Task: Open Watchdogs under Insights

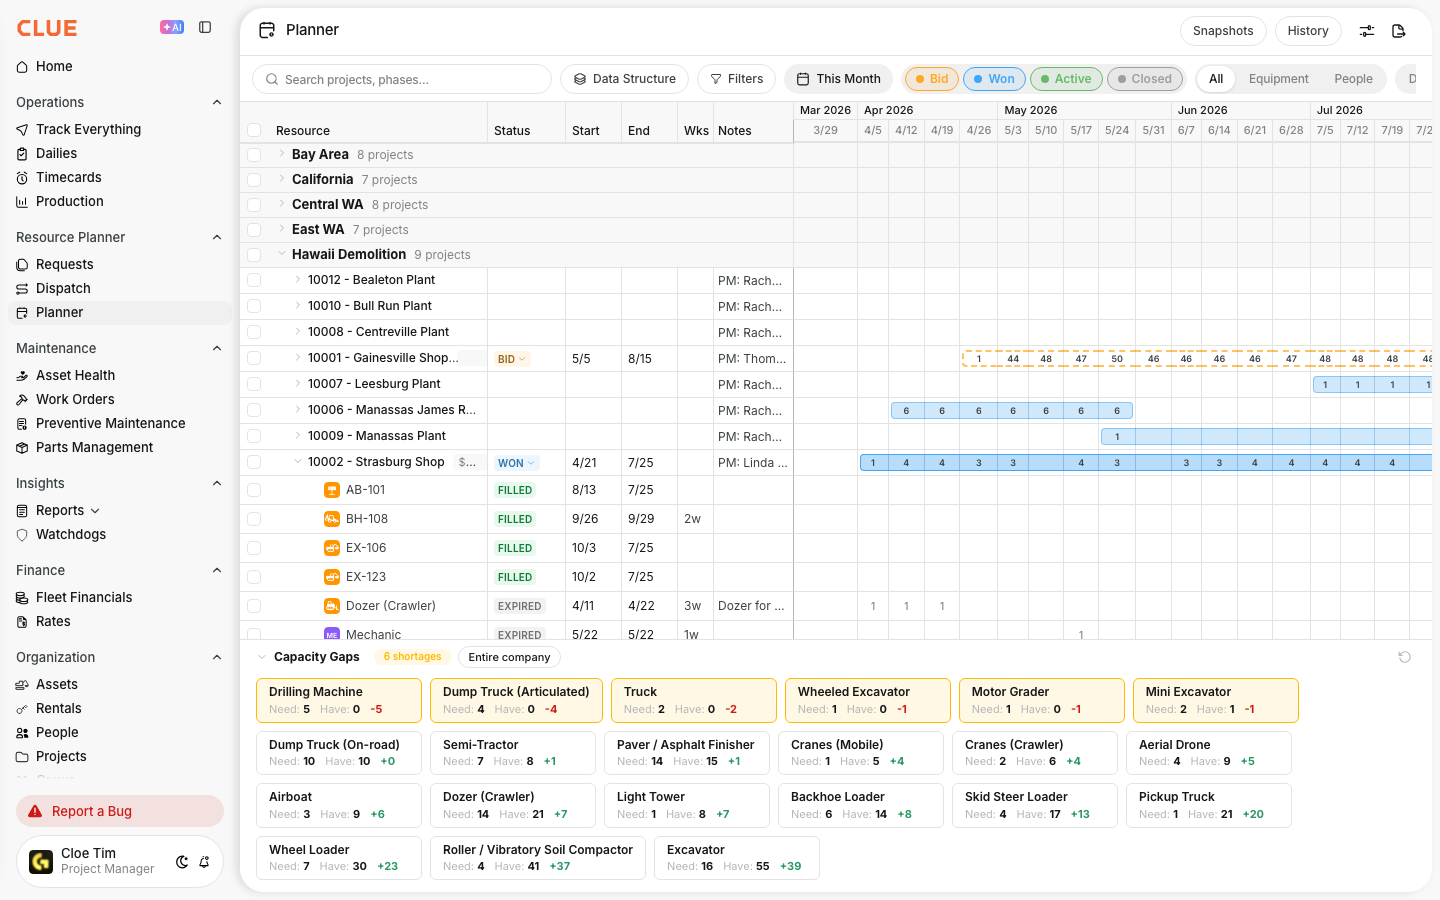Action: point(70,535)
